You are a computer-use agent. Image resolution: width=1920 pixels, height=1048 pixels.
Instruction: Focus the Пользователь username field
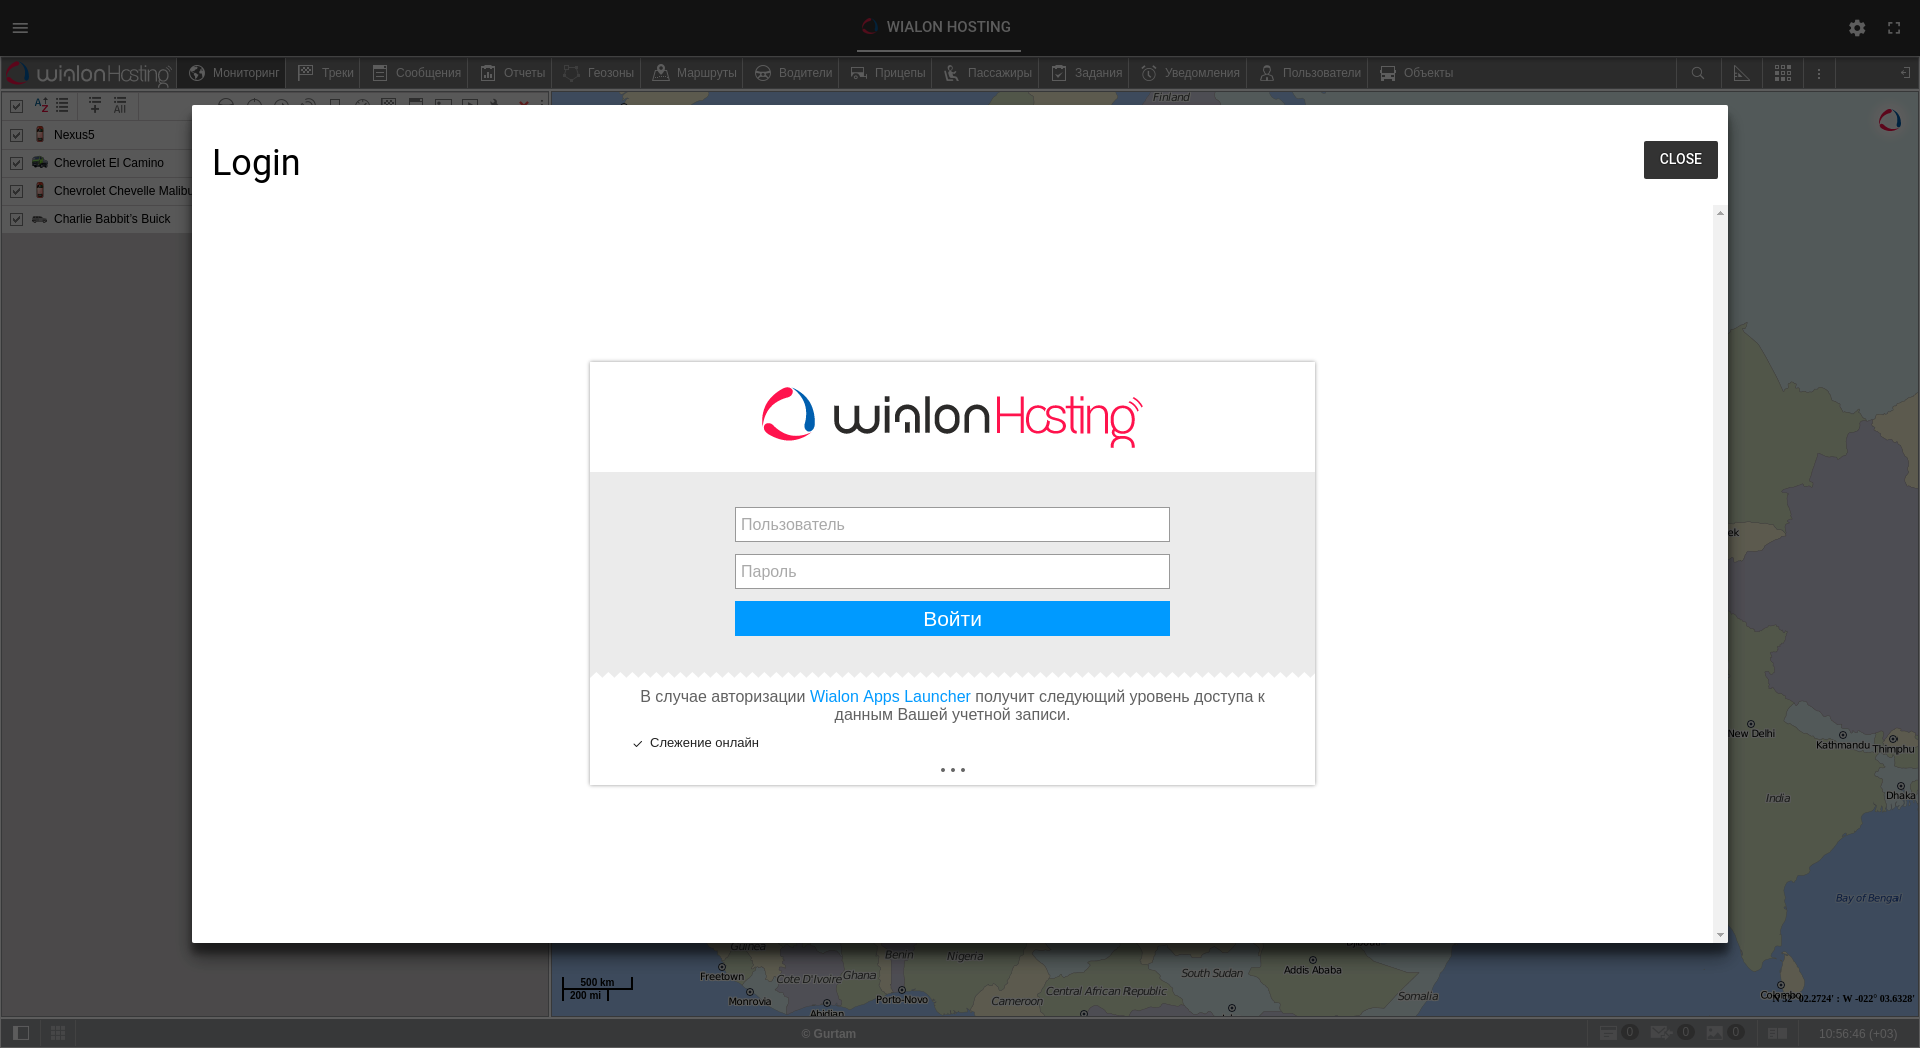[x=952, y=524]
